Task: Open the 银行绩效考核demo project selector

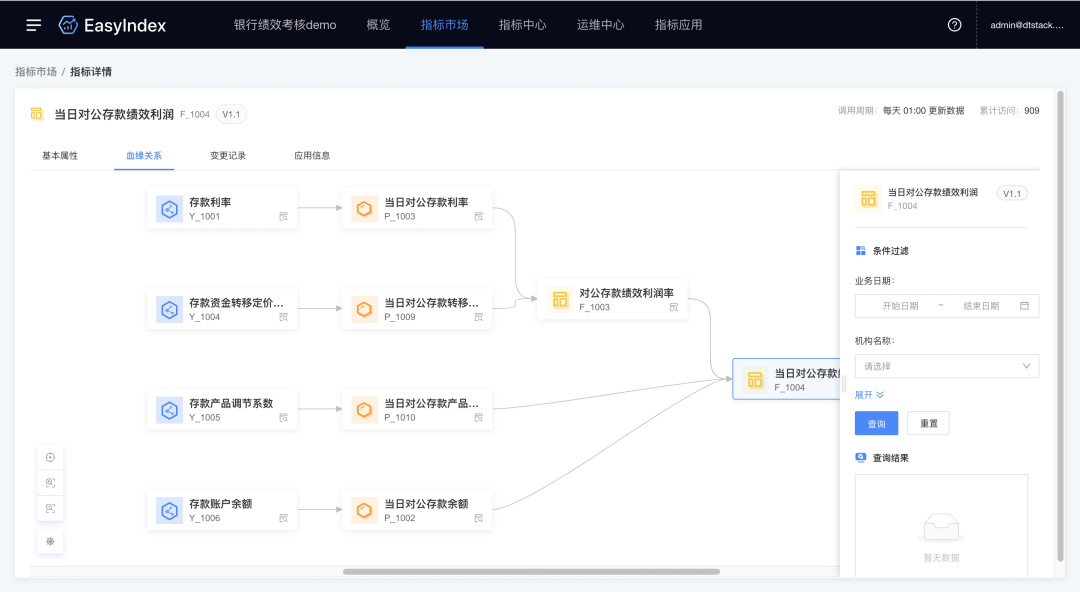Action: pyautogui.click(x=285, y=25)
